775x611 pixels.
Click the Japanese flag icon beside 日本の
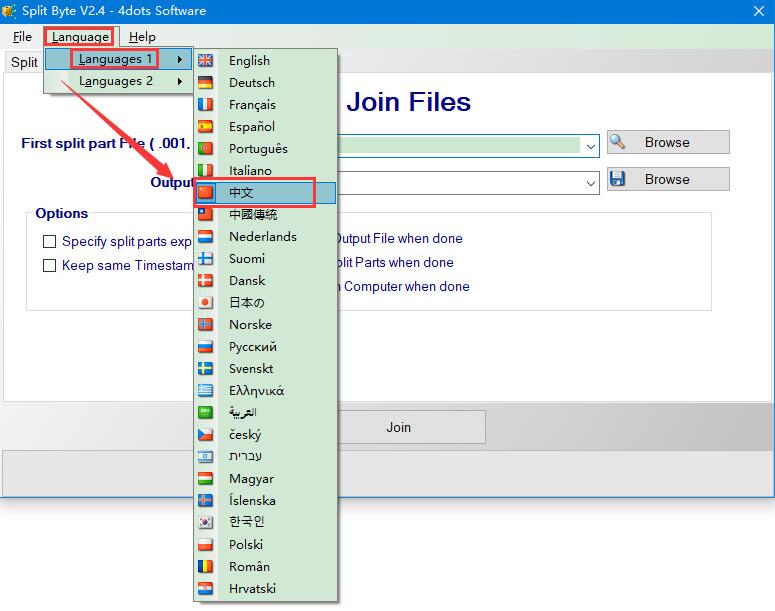[206, 303]
